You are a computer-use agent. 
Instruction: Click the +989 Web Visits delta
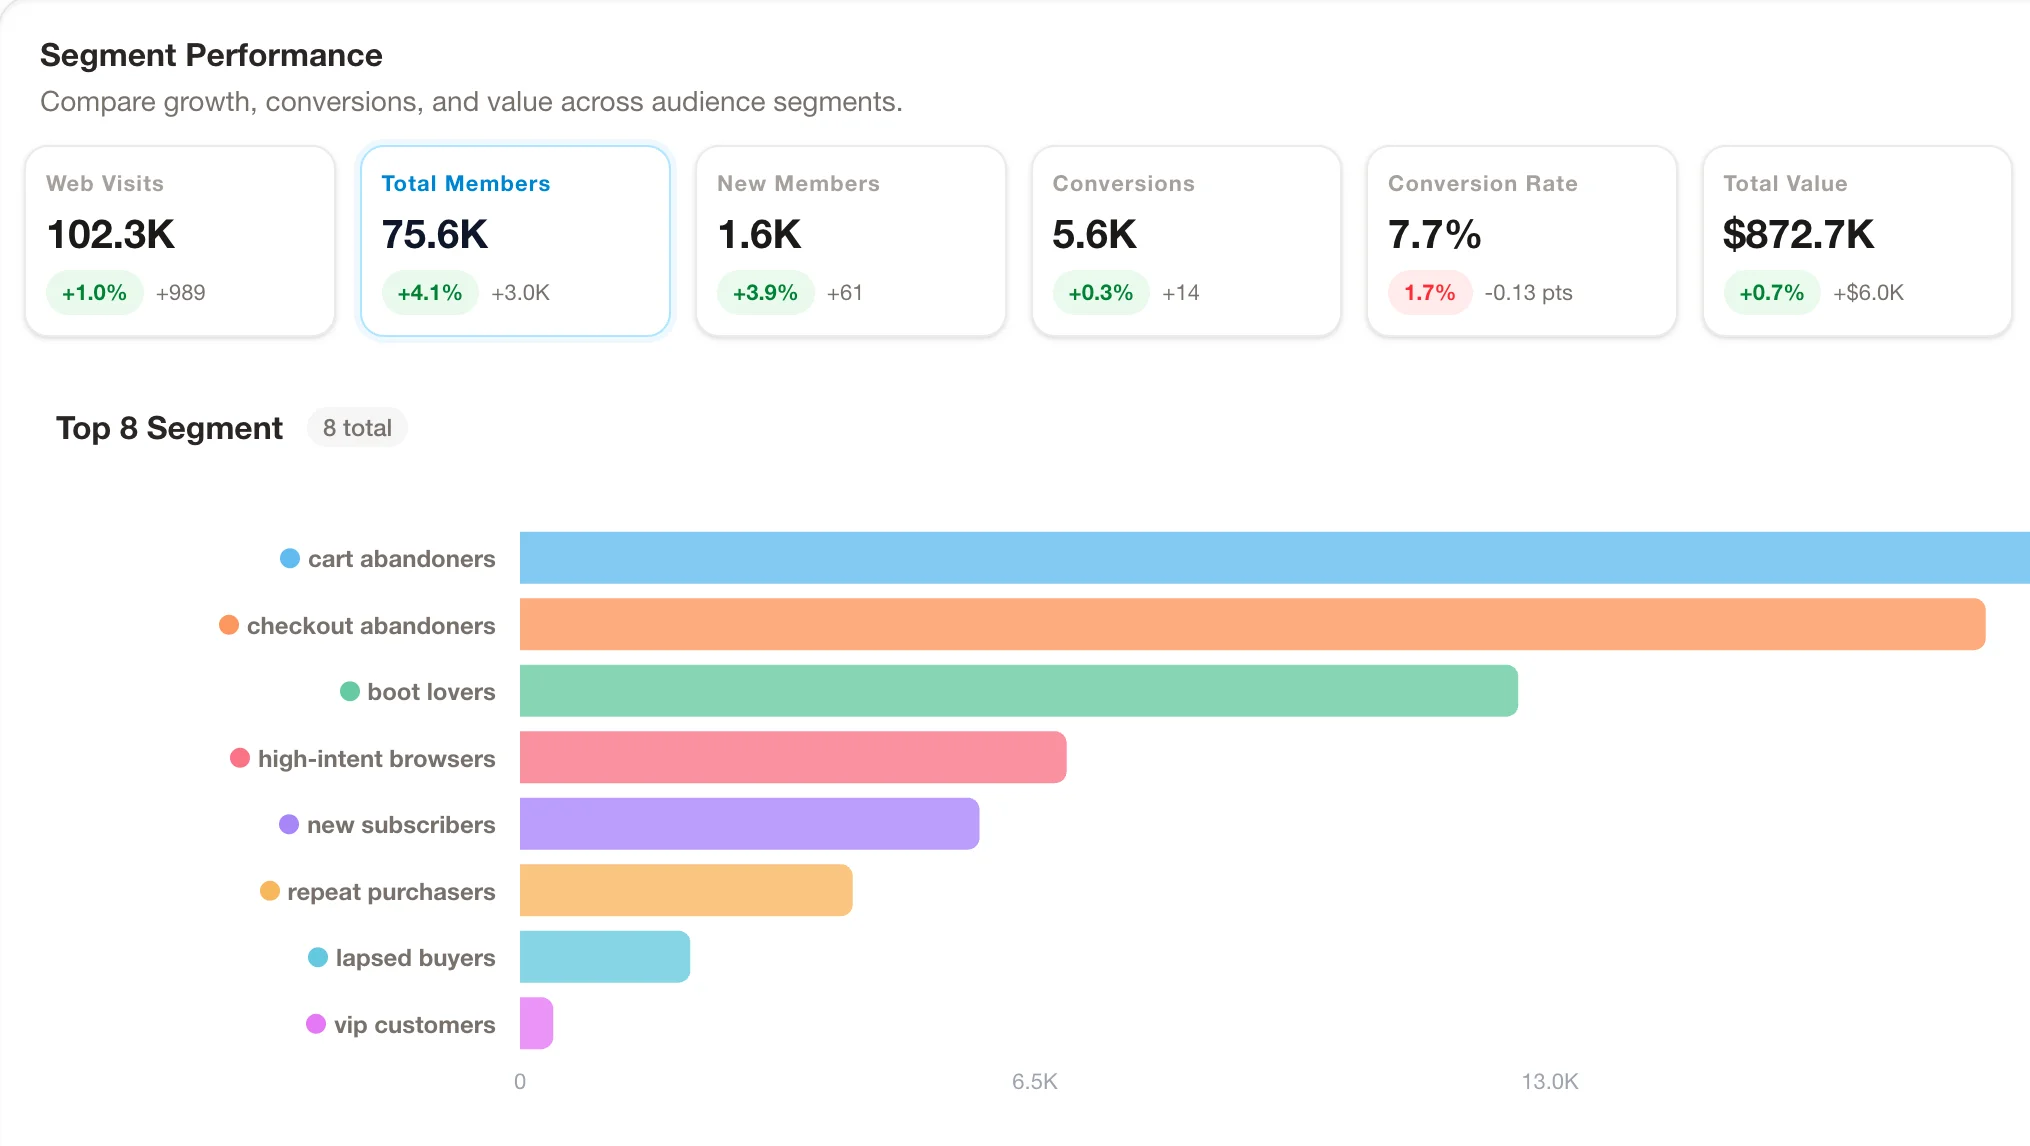181,293
